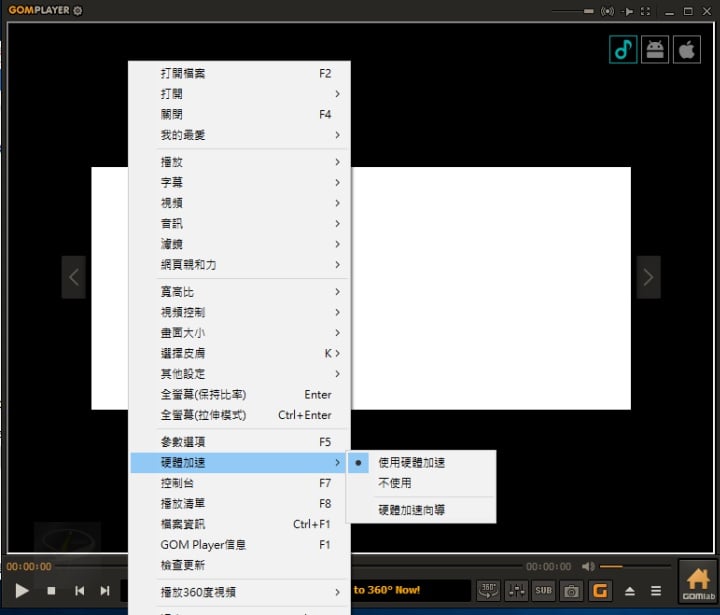This screenshot has width=720, height=615.
Task: Click the Android icon in video area
Action: (x=655, y=50)
